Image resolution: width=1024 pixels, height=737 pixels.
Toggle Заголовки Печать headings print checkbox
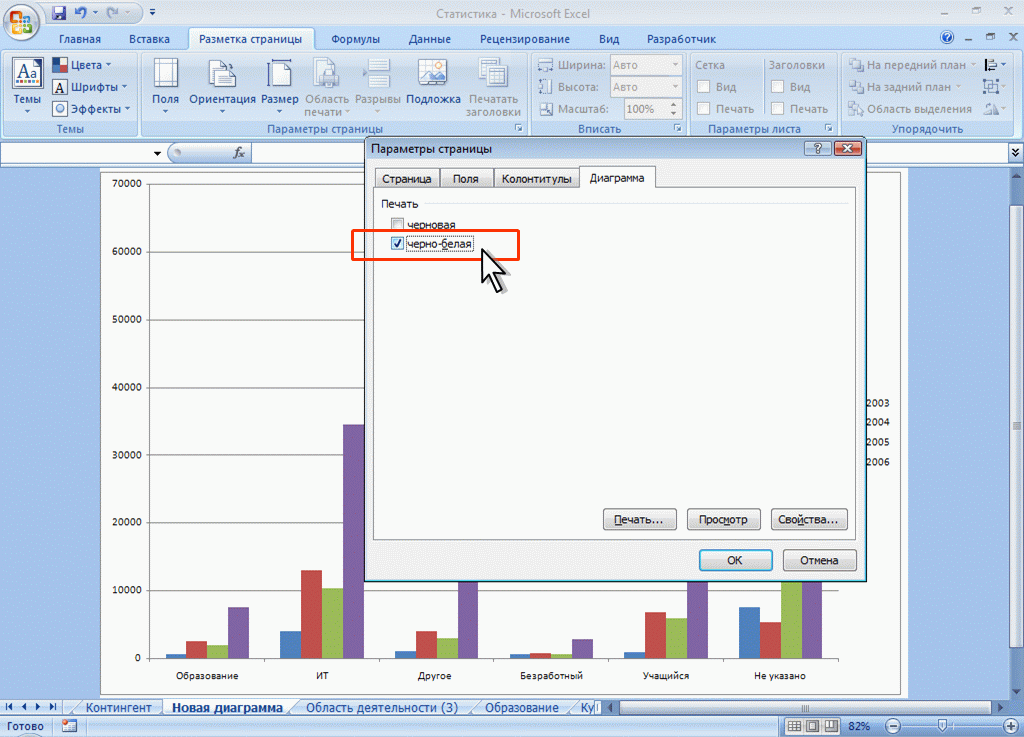click(x=777, y=108)
